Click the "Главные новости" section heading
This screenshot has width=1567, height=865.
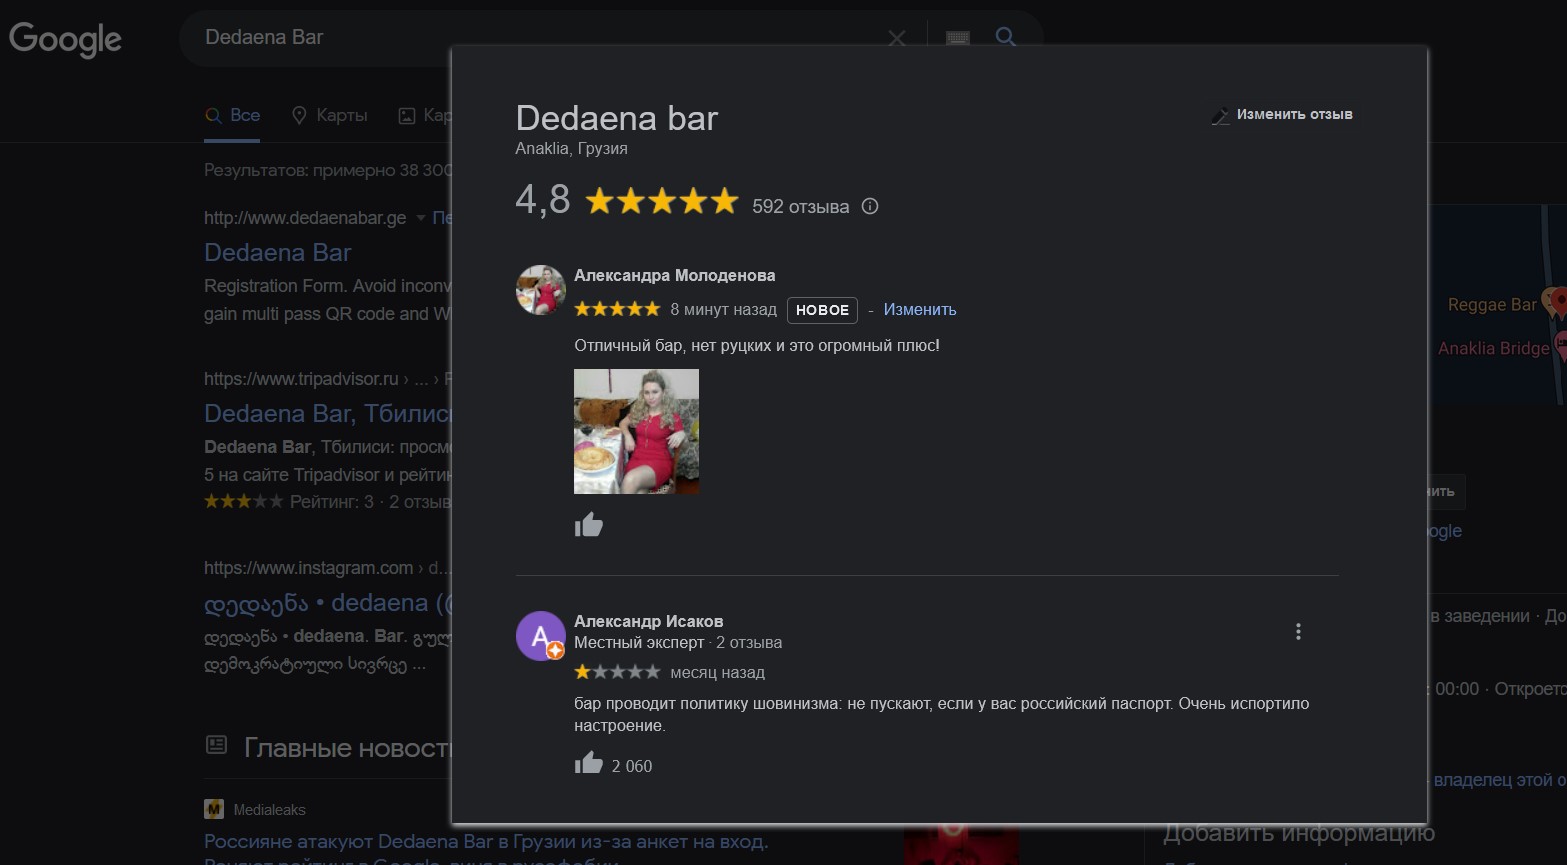(348, 748)
